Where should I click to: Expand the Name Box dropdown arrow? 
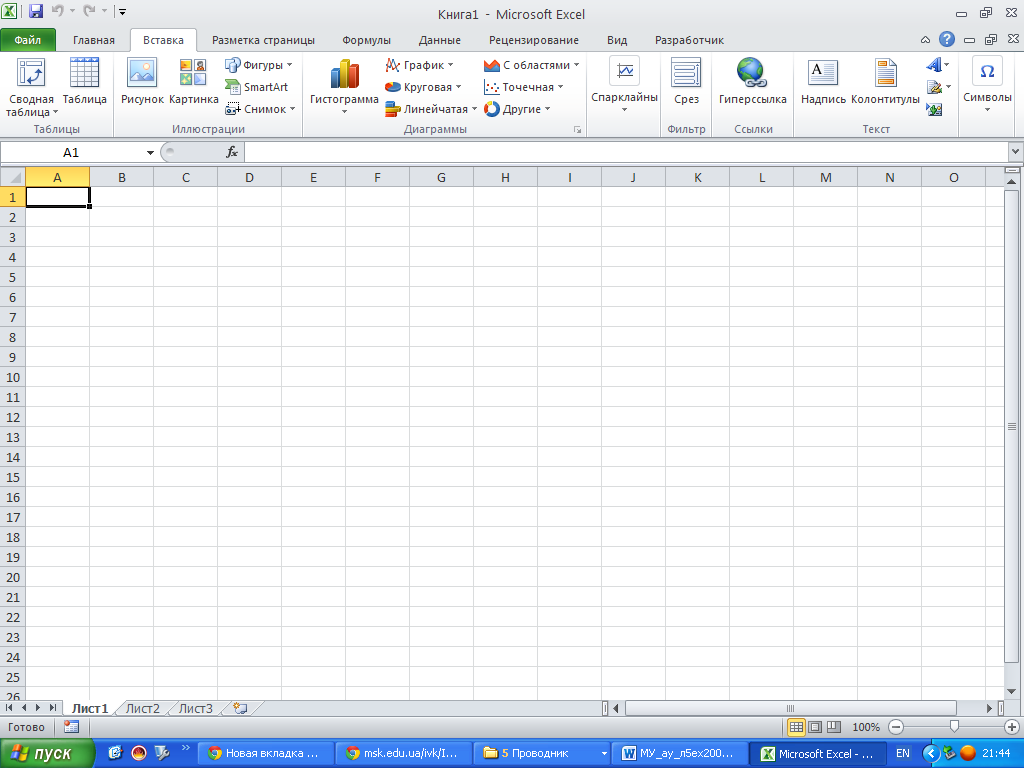pyautogui.click(x=150, y=153)
